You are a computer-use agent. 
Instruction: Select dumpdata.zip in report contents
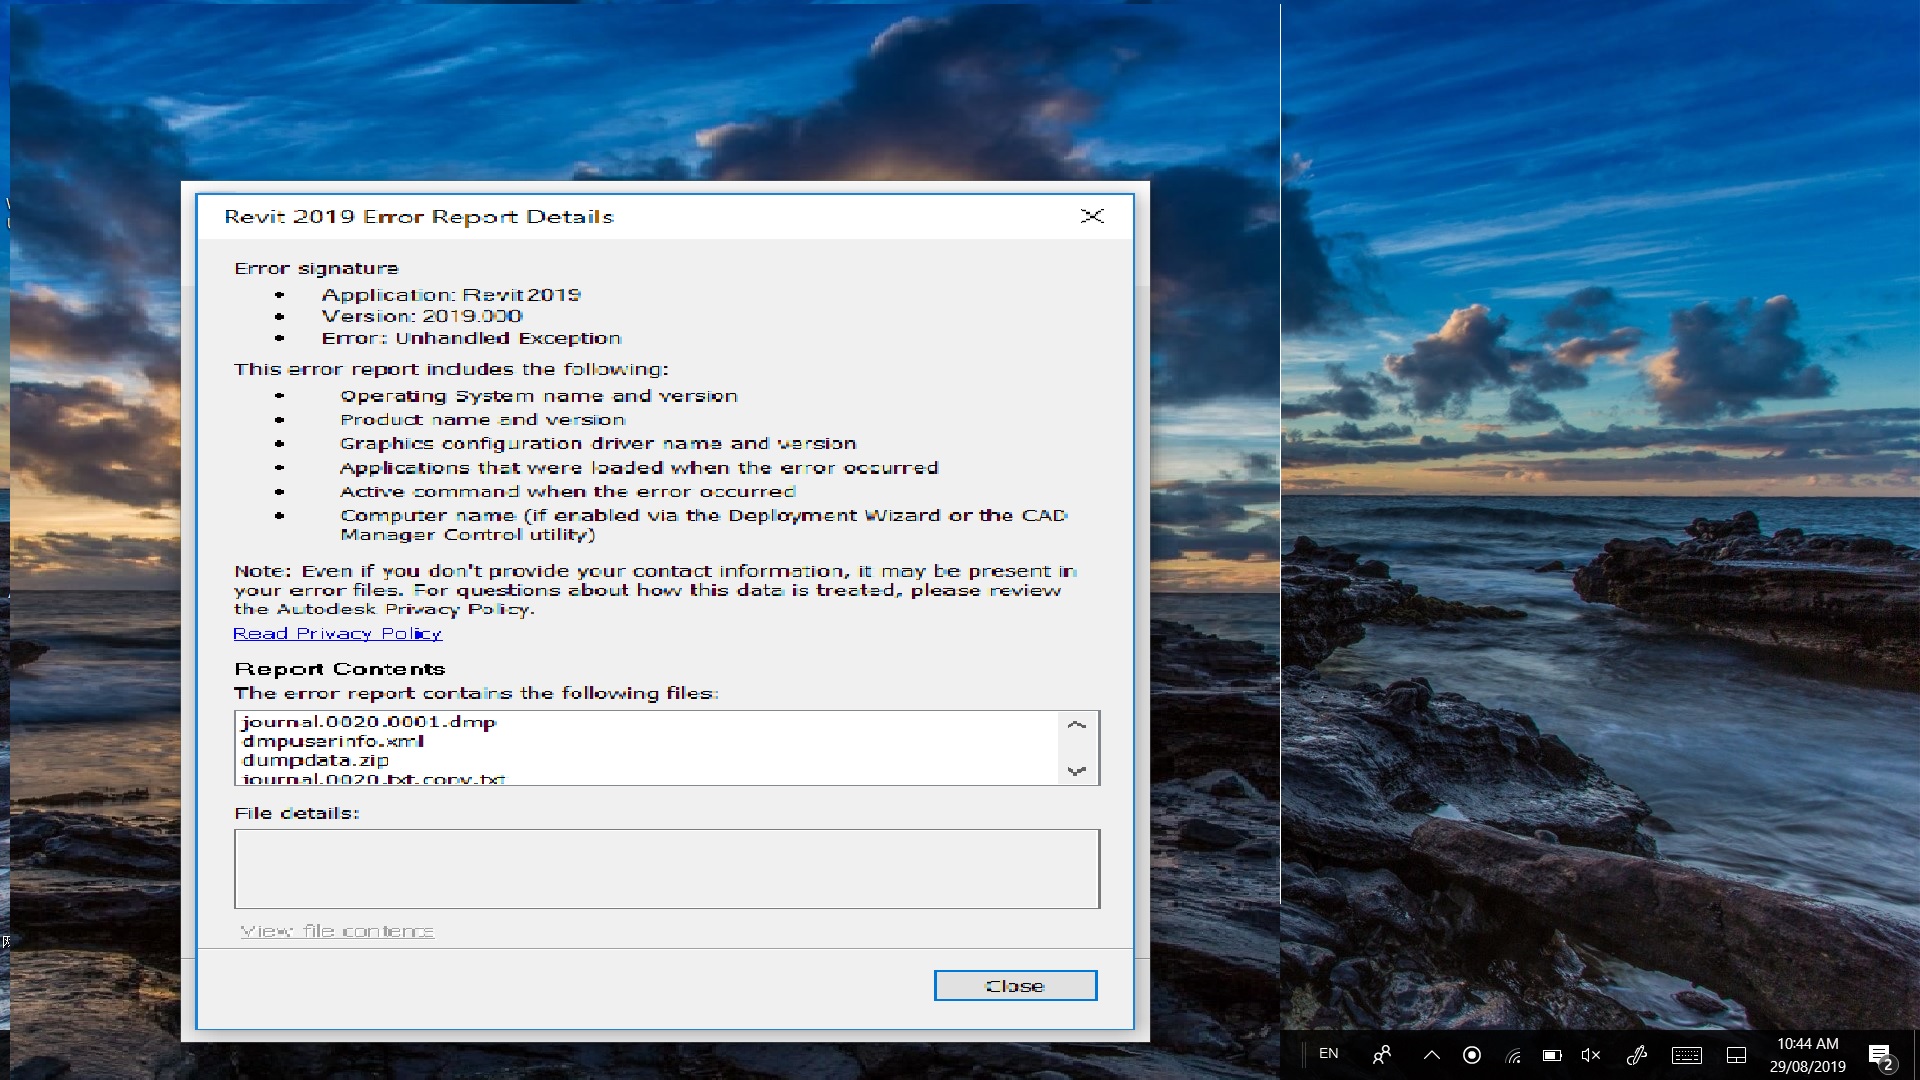point(315,760)
